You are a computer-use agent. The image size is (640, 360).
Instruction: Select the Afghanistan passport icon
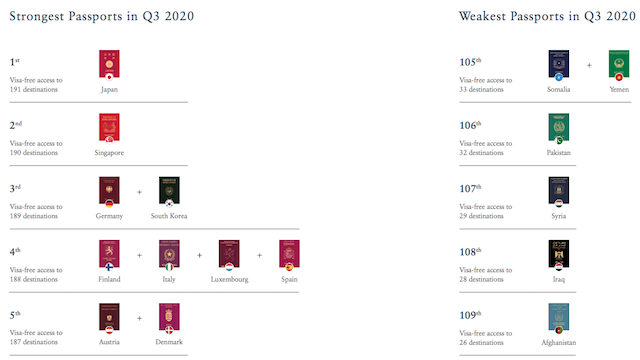[559, 318]
